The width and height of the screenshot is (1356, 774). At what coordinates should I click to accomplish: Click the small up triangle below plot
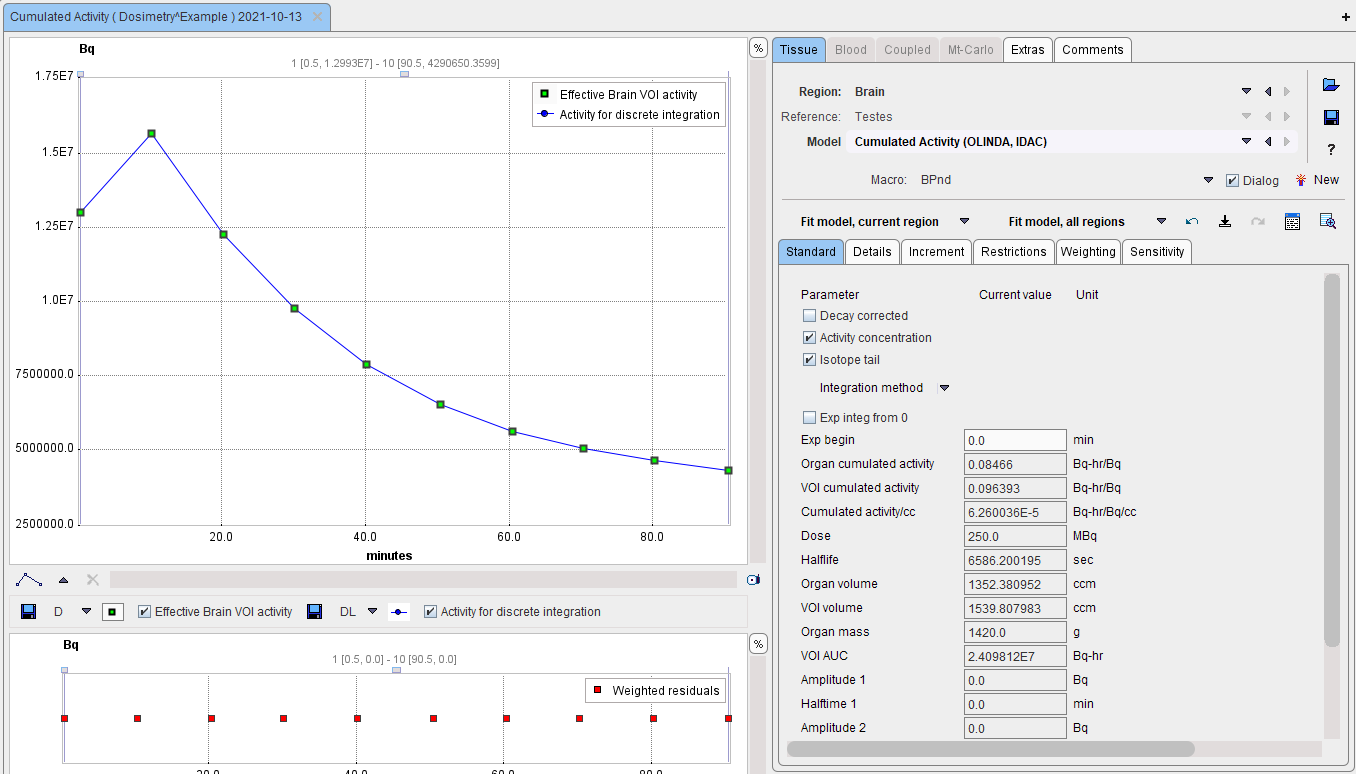pyautogui.click(x=64, y=579)
